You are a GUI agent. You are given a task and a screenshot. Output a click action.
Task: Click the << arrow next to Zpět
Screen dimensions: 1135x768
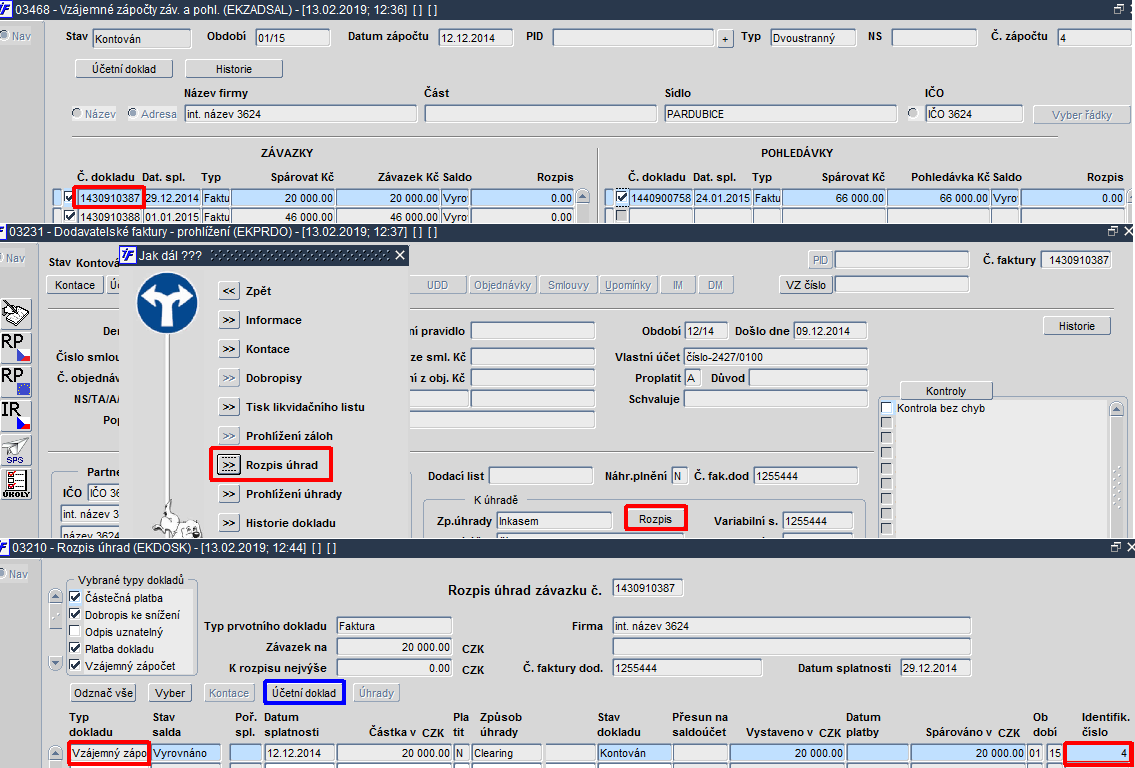tap(229, 291)
